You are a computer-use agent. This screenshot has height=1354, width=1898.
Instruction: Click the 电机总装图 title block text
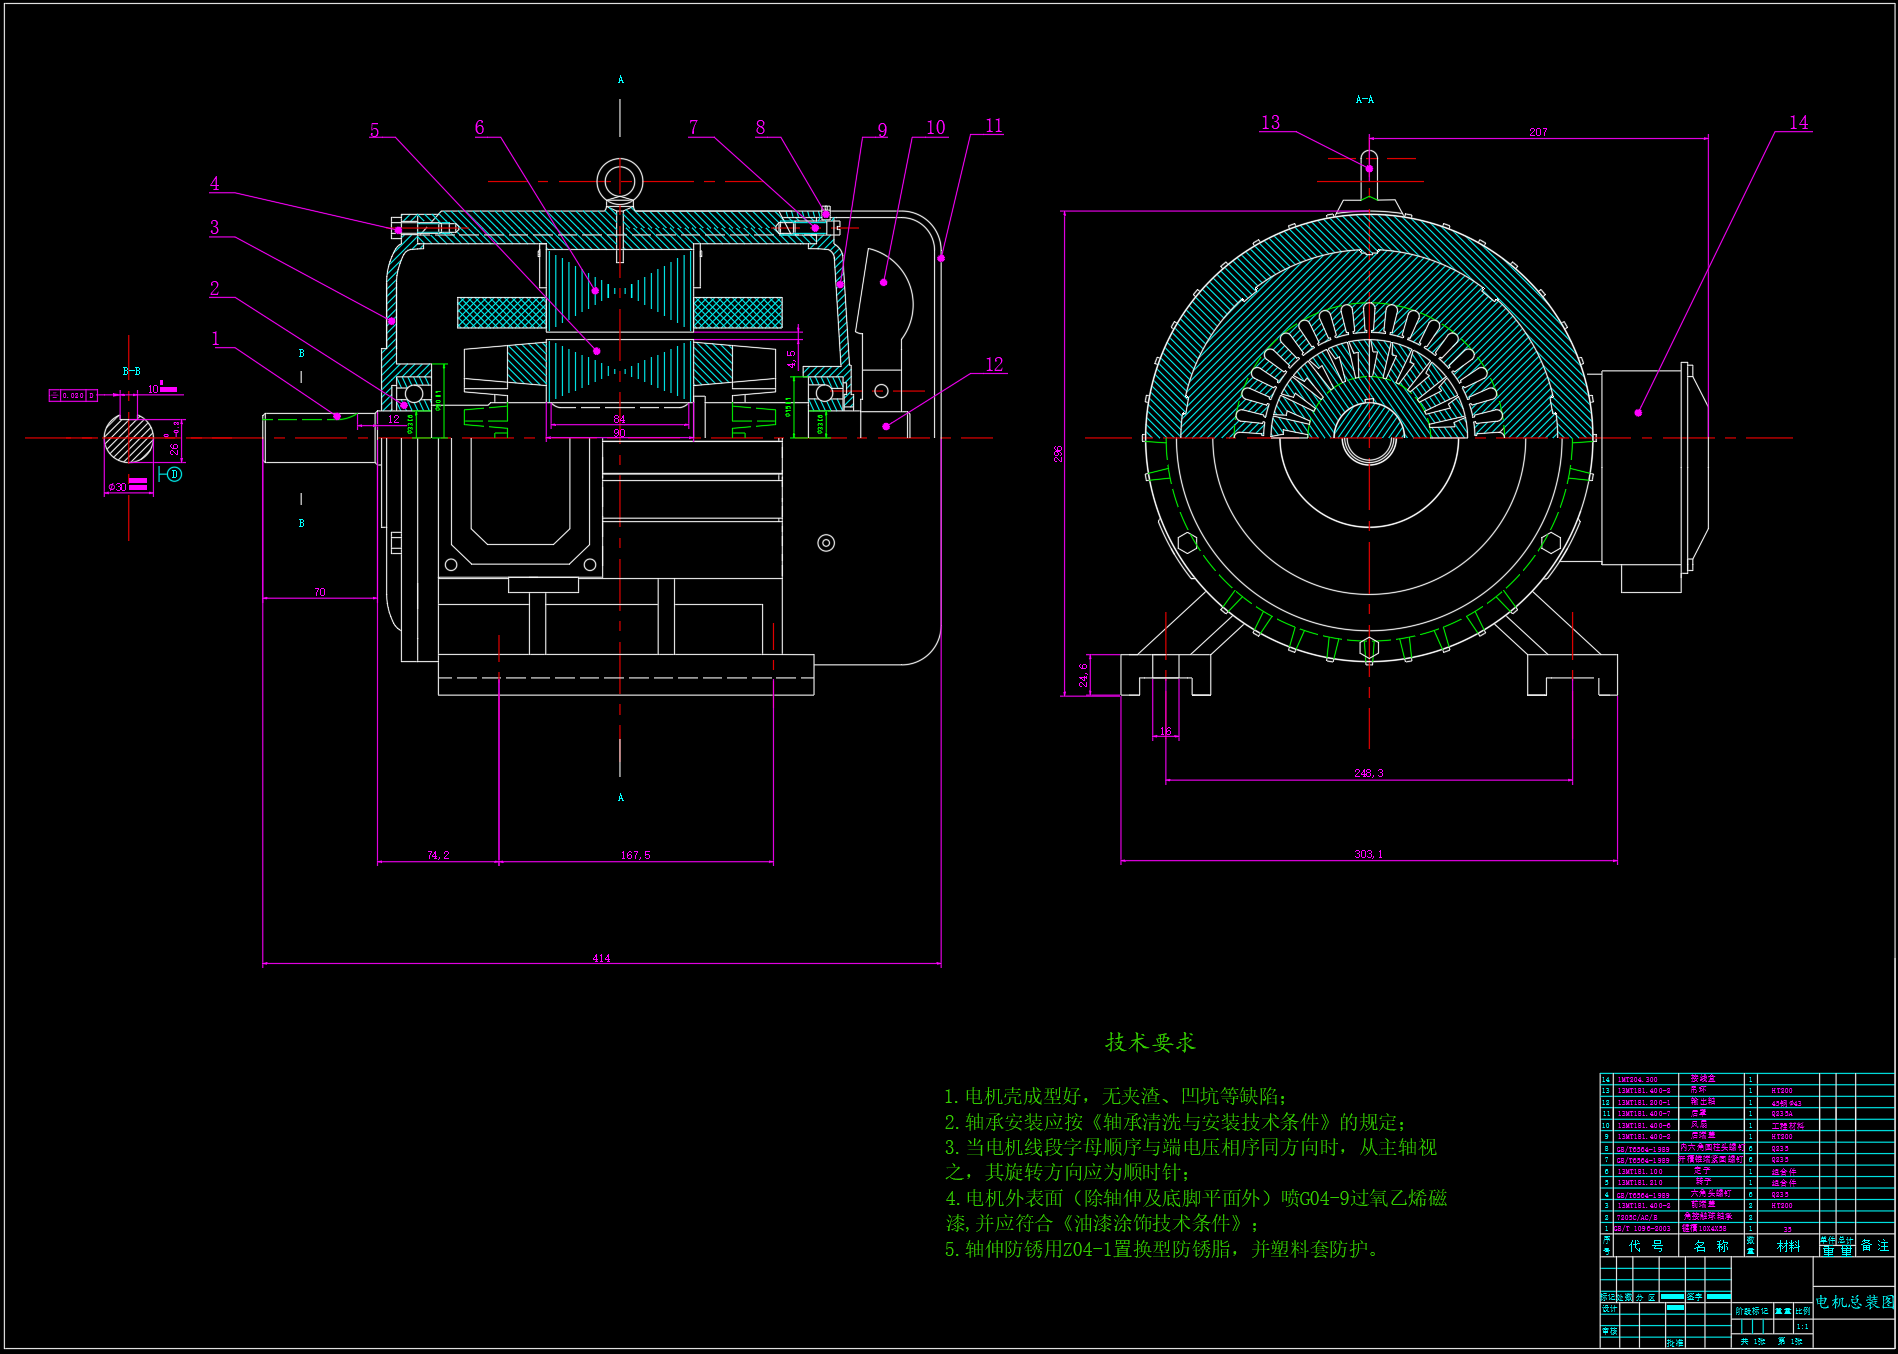click(x=1854, y=1301)
